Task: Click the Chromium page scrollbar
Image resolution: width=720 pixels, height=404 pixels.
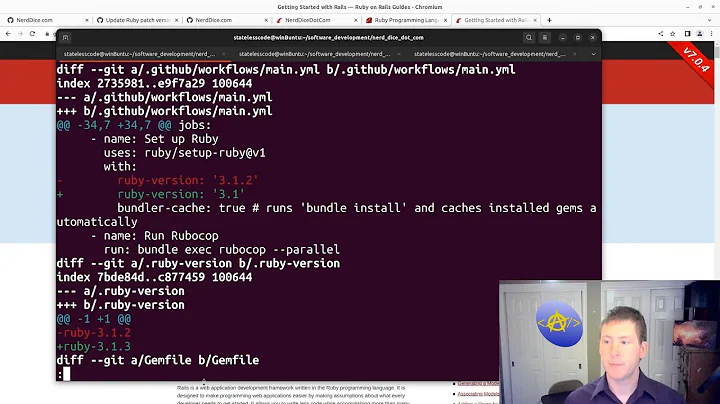Action: (717, 50)
